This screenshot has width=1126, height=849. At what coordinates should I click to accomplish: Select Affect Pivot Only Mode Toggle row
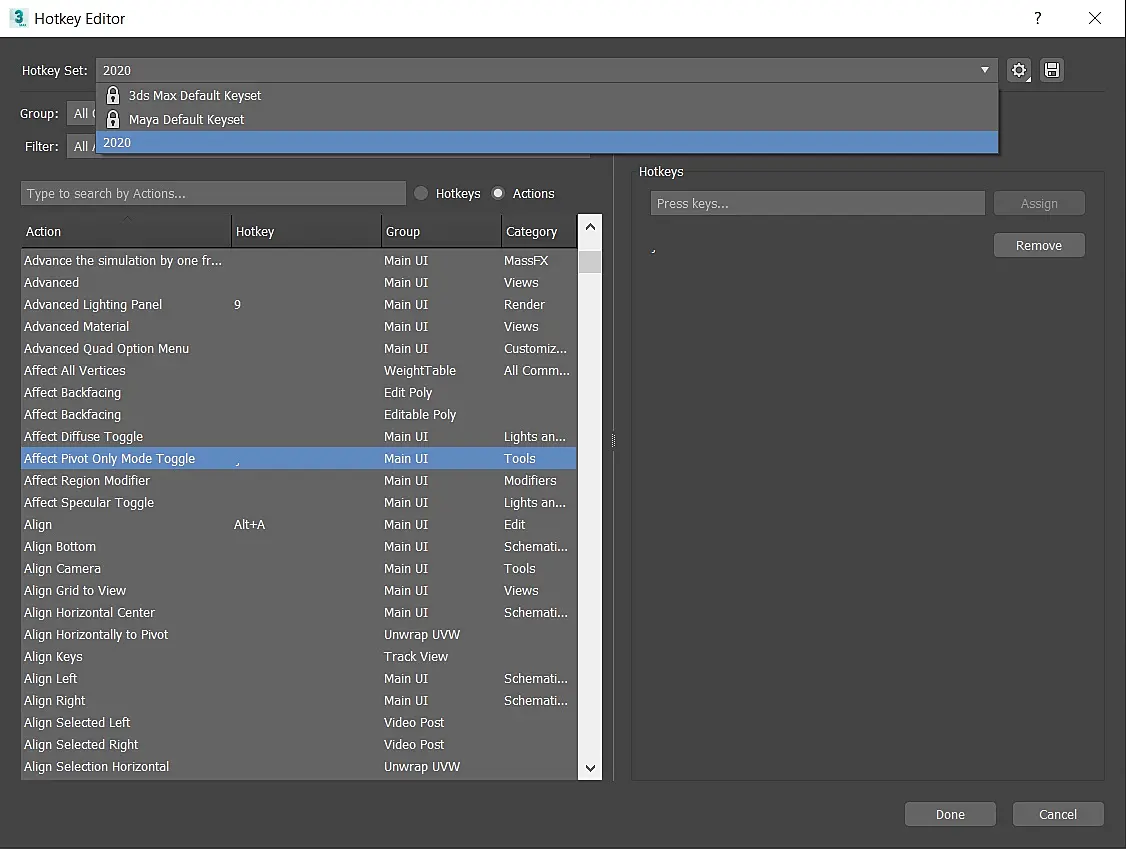(299, 458)
